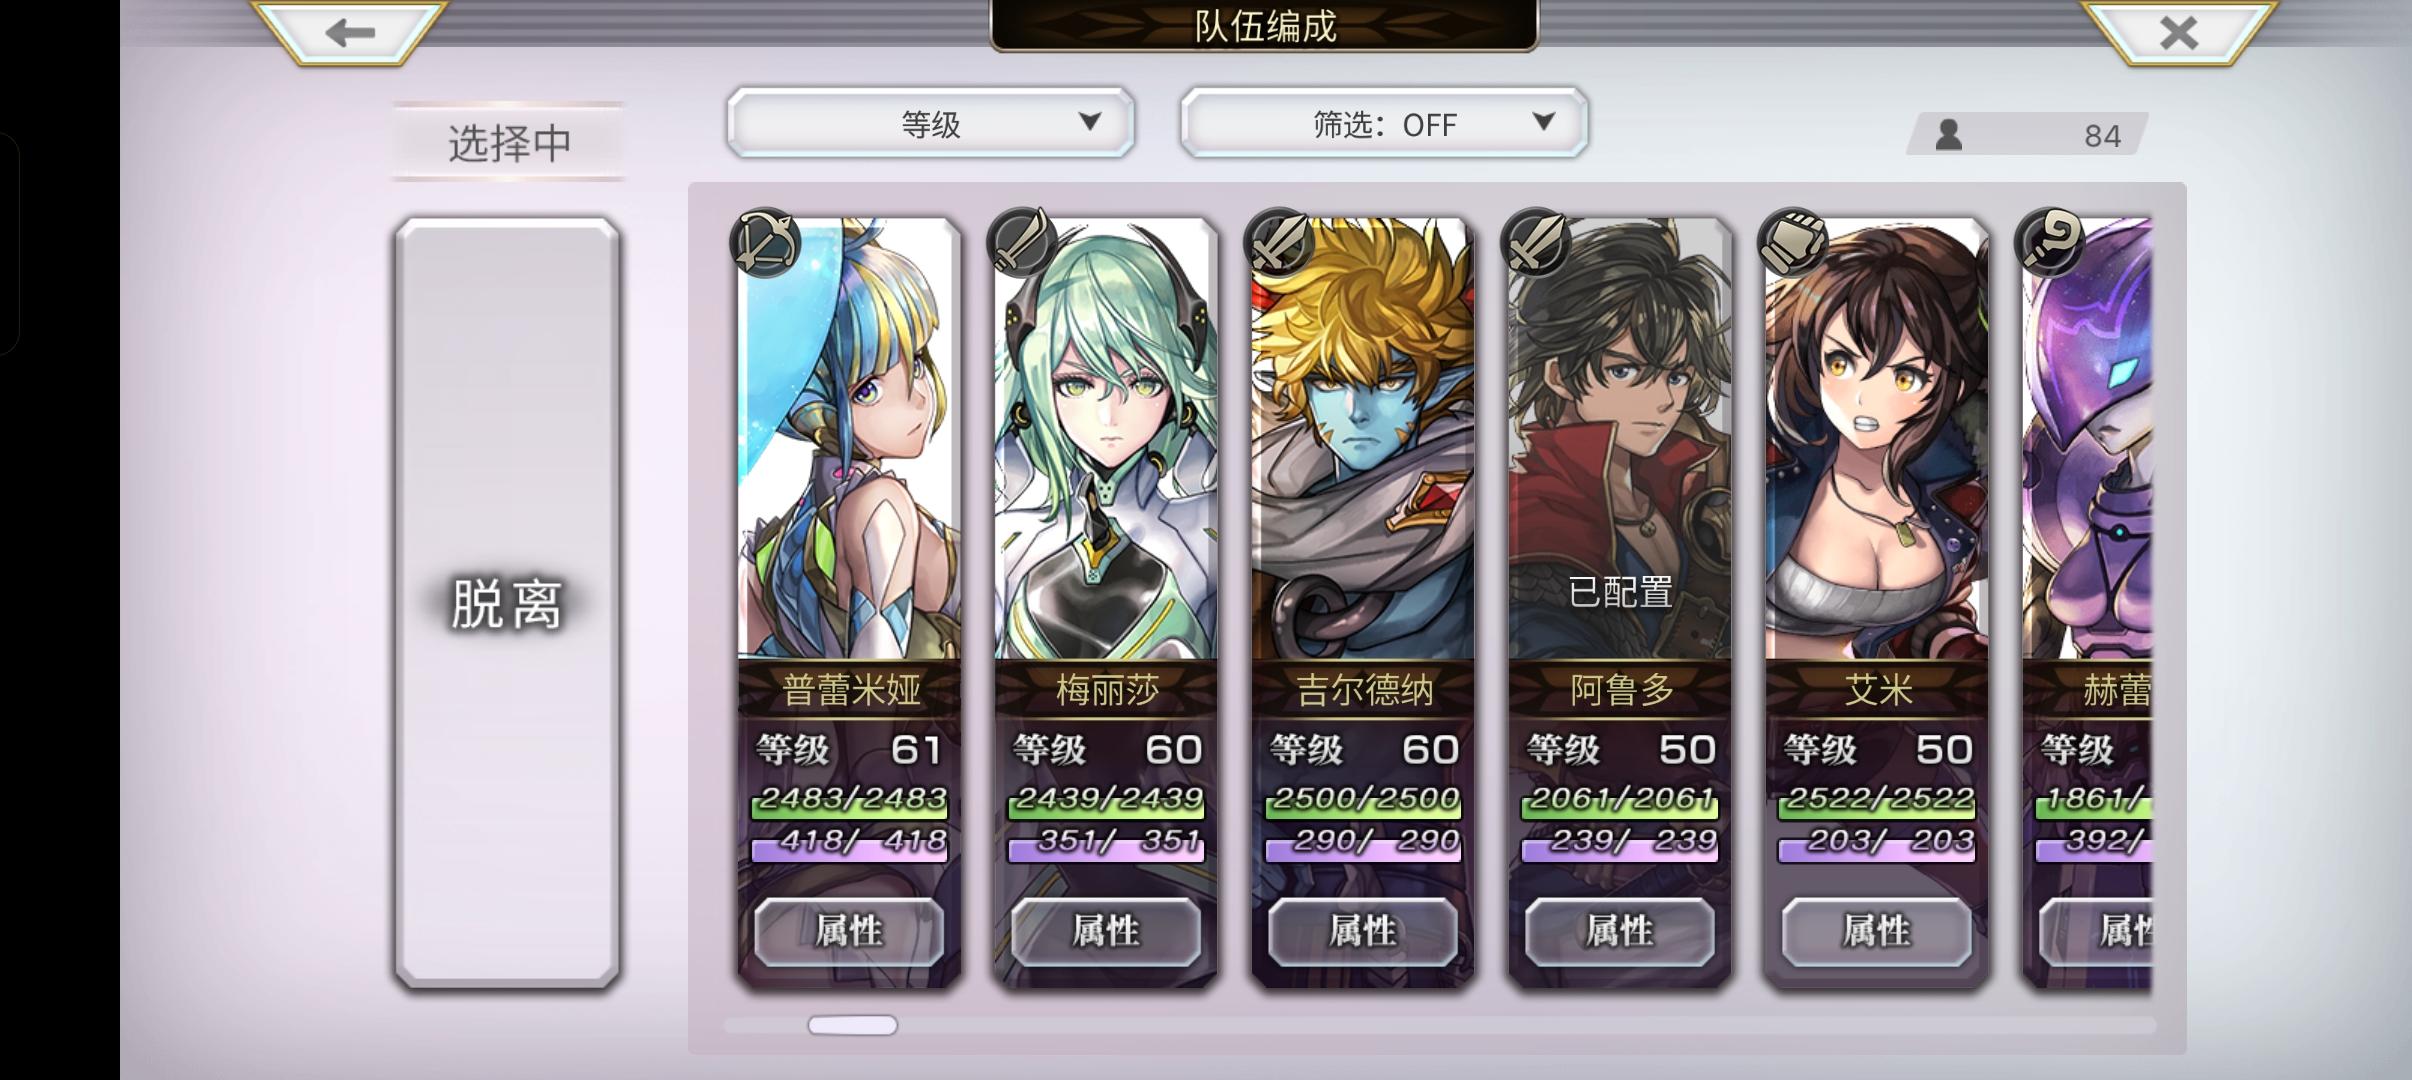Click the character count person icon
The image size is (2412, 1080).
[x=1948, y=134]
